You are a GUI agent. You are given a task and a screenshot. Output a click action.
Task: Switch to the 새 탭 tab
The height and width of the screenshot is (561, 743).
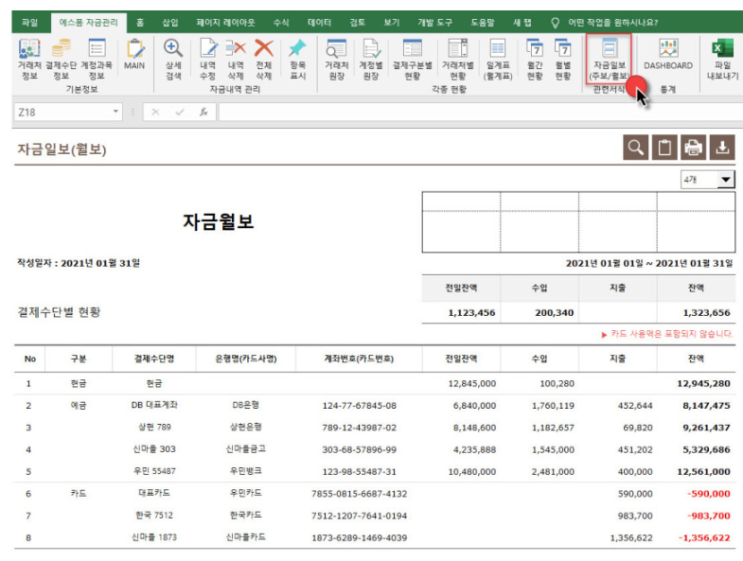pyautogui.click(x=522, y=22)
